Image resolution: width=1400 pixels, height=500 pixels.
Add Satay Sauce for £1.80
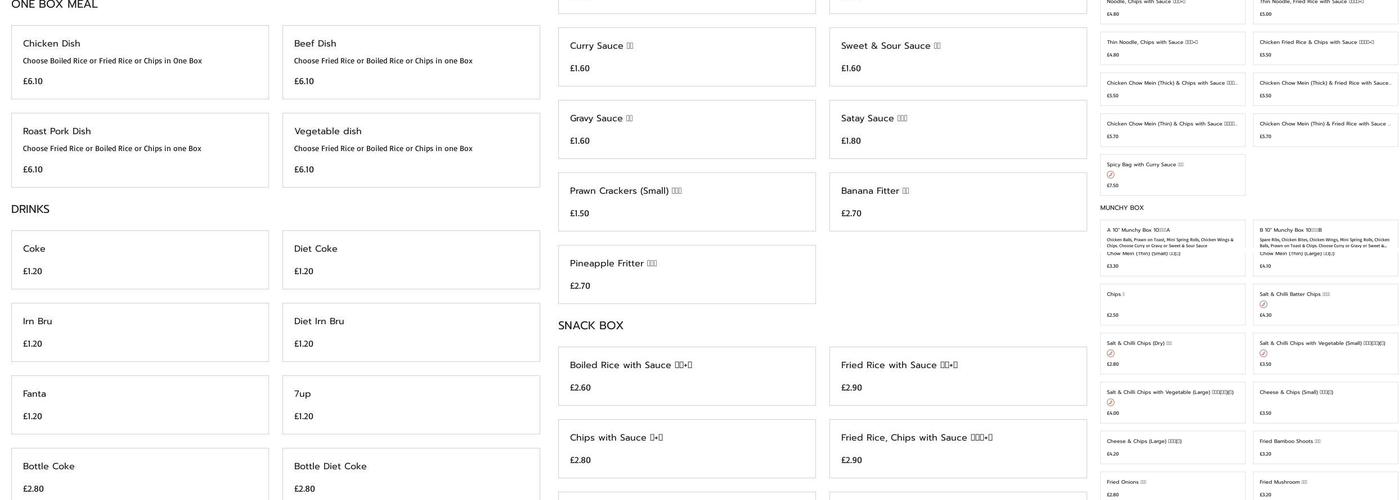958,129
